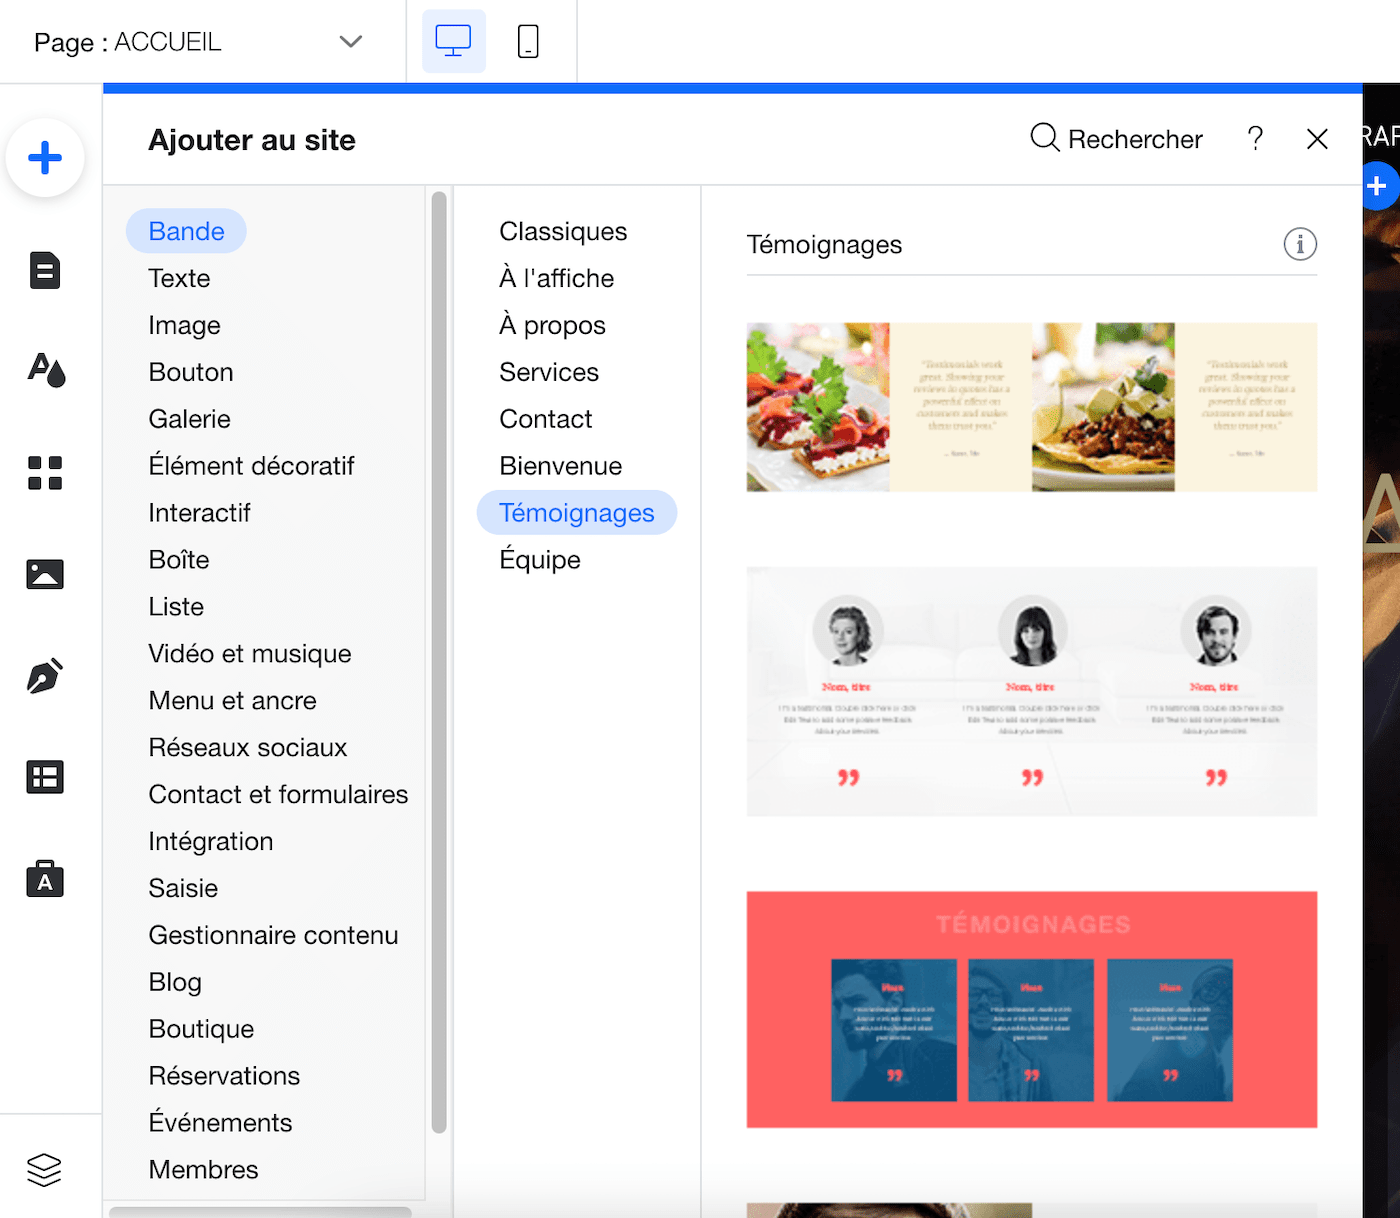The width and height of the screenshot is (1400, 1218).
Task: Pick the three portraits testimonial strip
Action: [1032, 692]
